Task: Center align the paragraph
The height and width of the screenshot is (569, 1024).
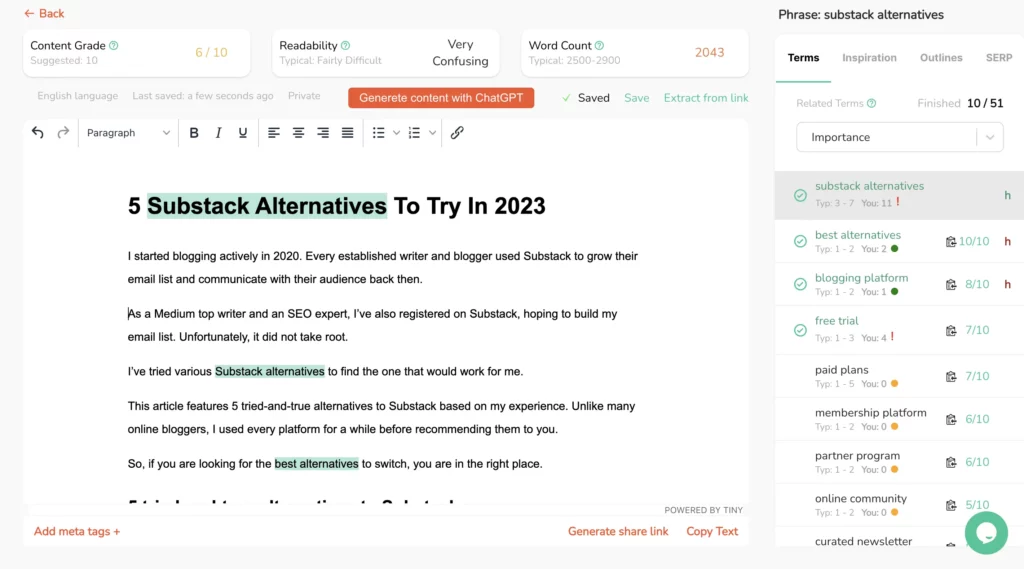Action: (x=298, y=133)
